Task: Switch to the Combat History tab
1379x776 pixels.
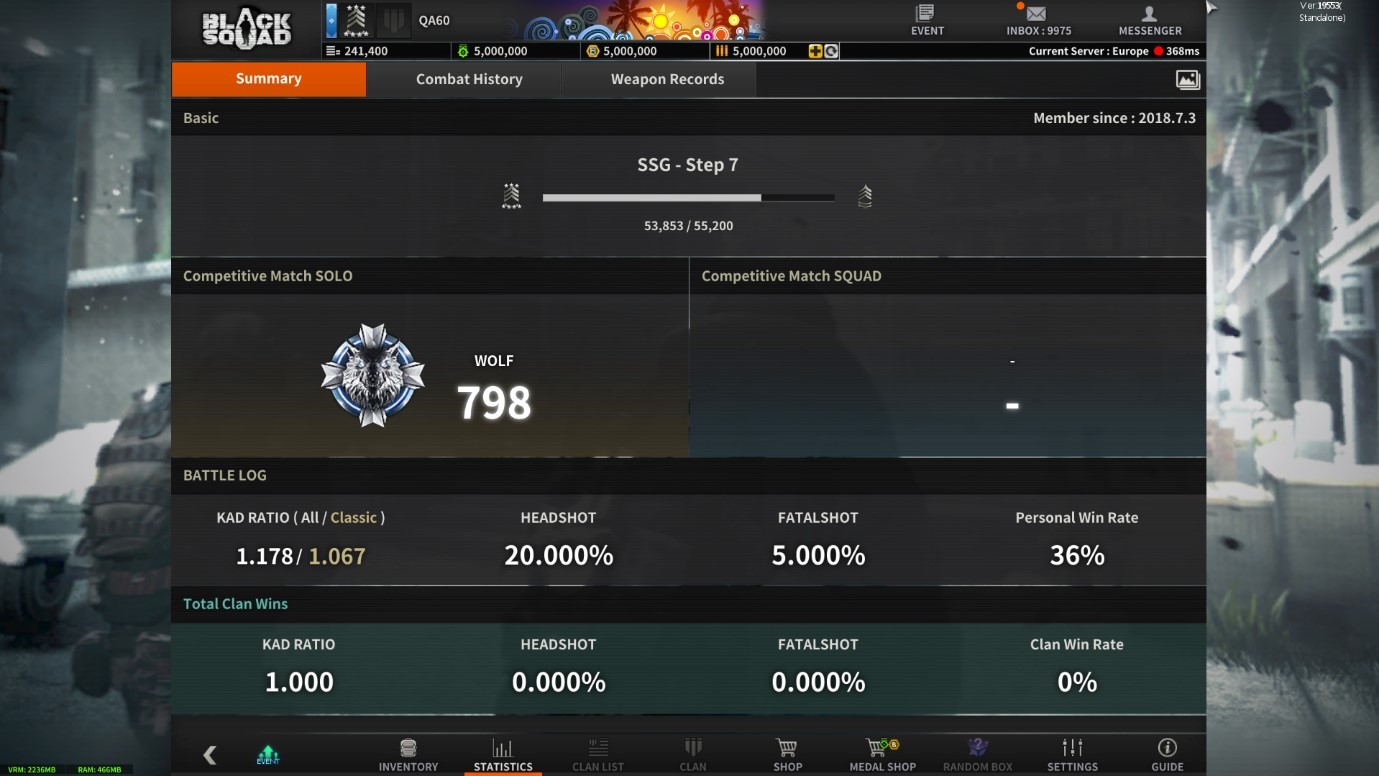Action: pos(469,79)
